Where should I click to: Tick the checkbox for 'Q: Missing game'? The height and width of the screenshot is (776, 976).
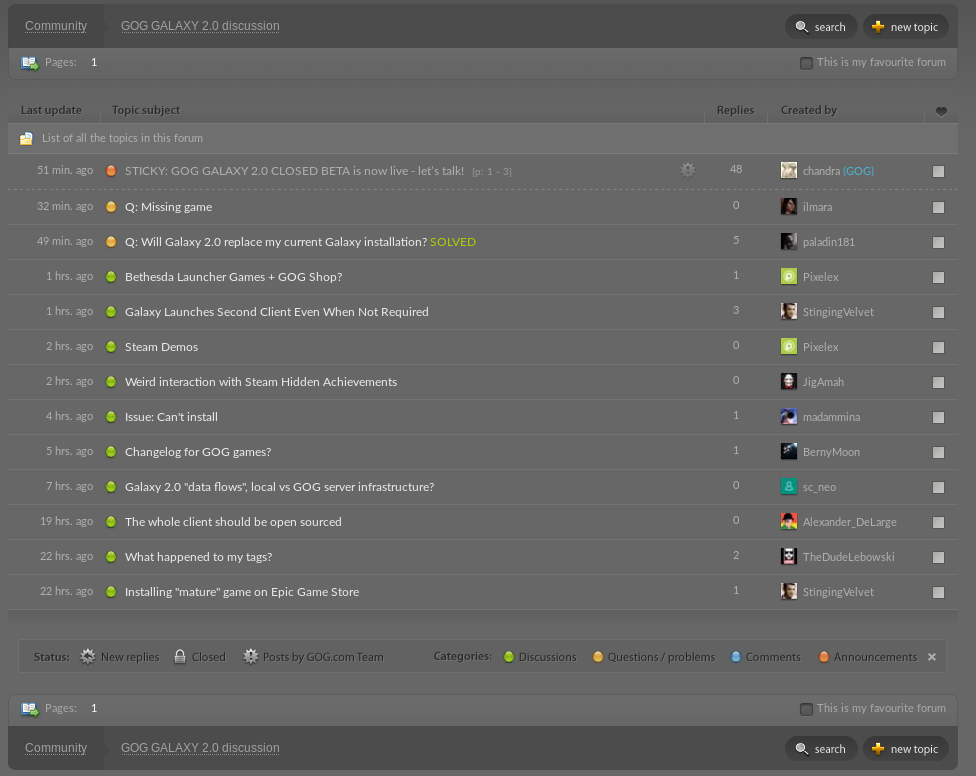[938, 207]
